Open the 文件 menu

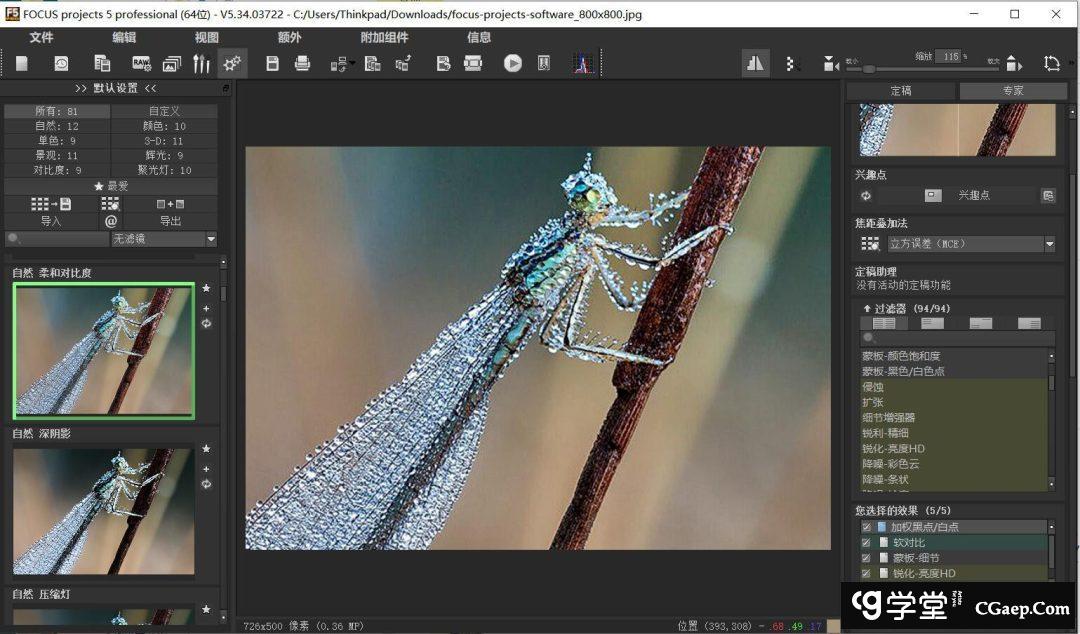click(41, 37)
